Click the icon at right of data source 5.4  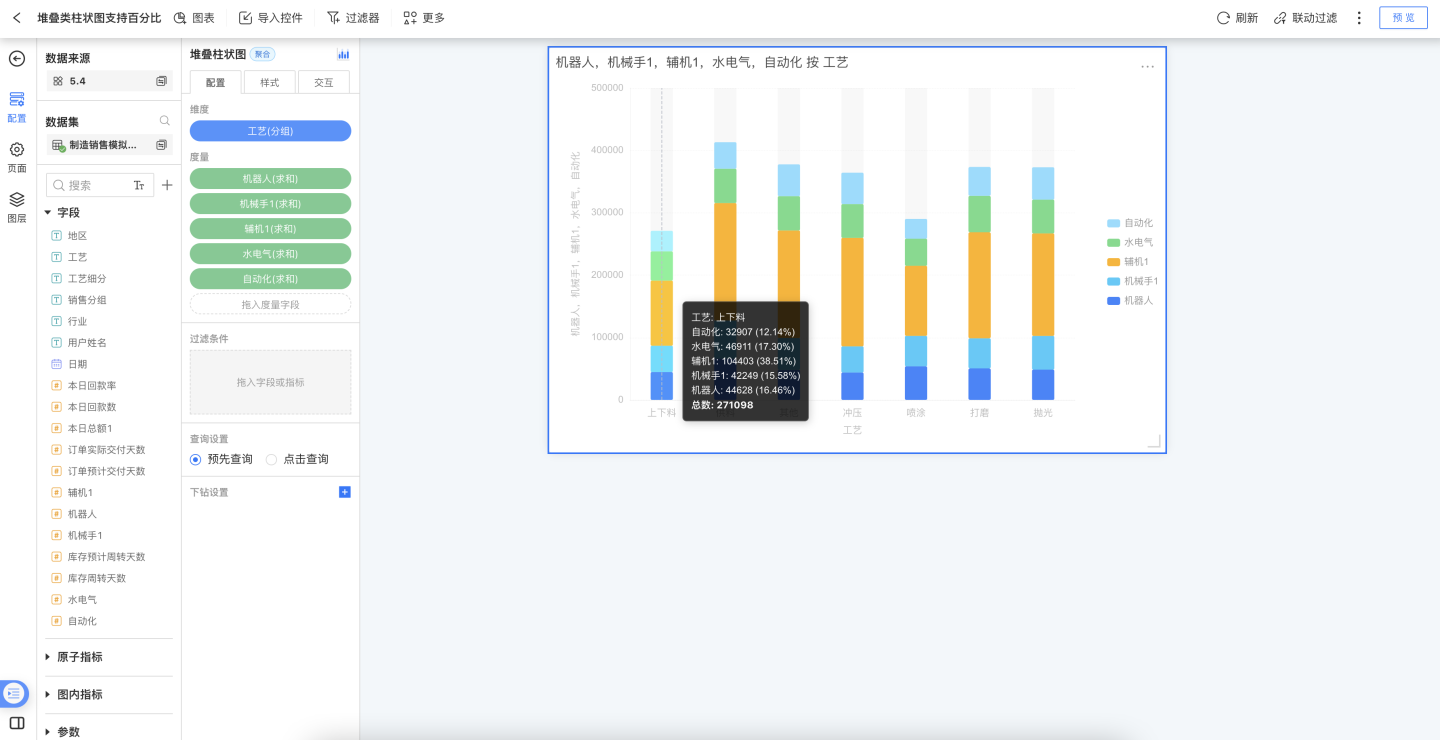point(161,81)
